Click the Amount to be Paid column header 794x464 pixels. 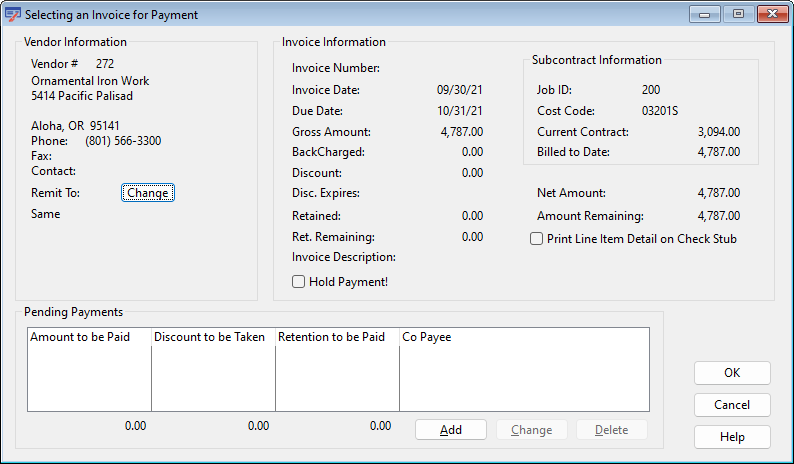pos(89,338)
